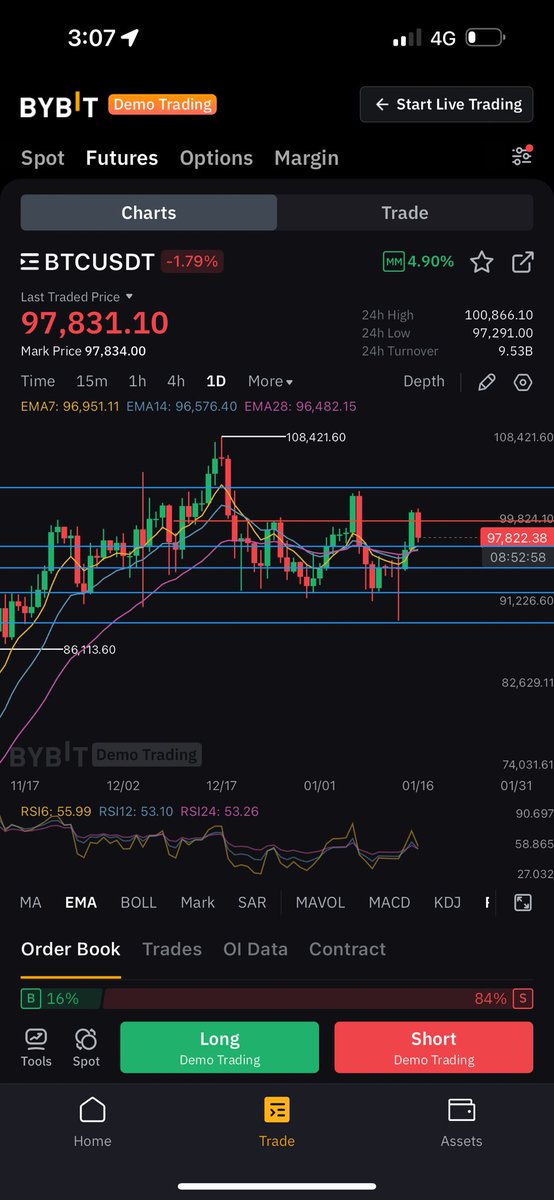Switch to the Futures tab
Viewport: 554px width, 1200px height.
click(x=122, y=158)
